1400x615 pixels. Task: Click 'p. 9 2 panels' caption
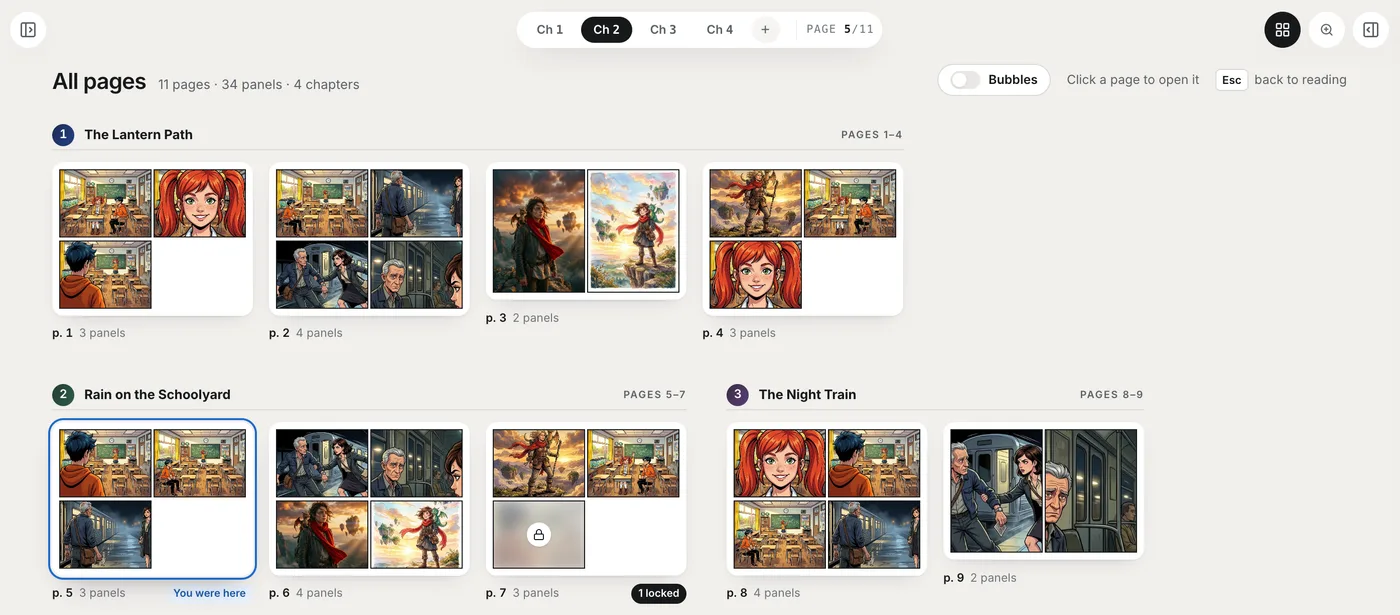tap(980, 578)
